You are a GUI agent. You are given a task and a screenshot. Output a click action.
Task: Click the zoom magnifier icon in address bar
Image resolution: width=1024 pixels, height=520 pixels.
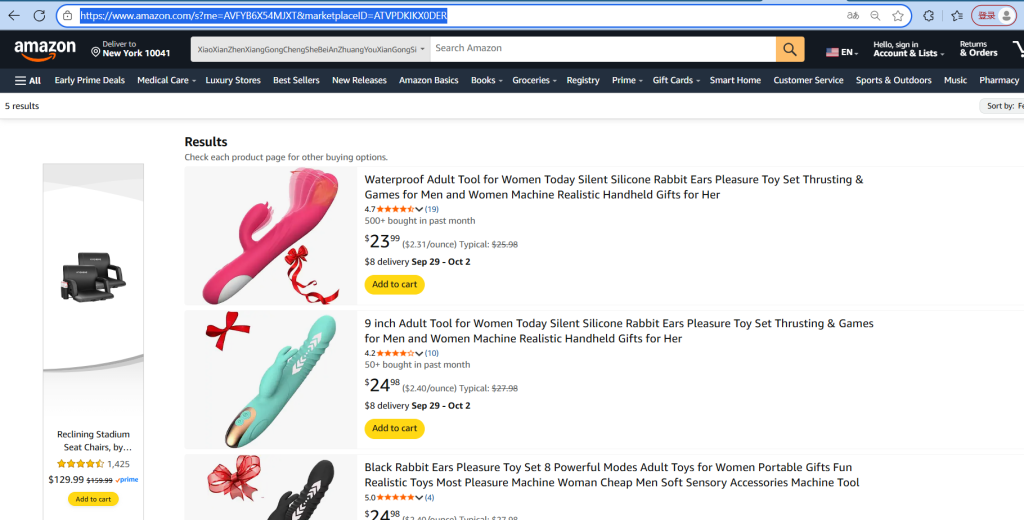point(875,16)
